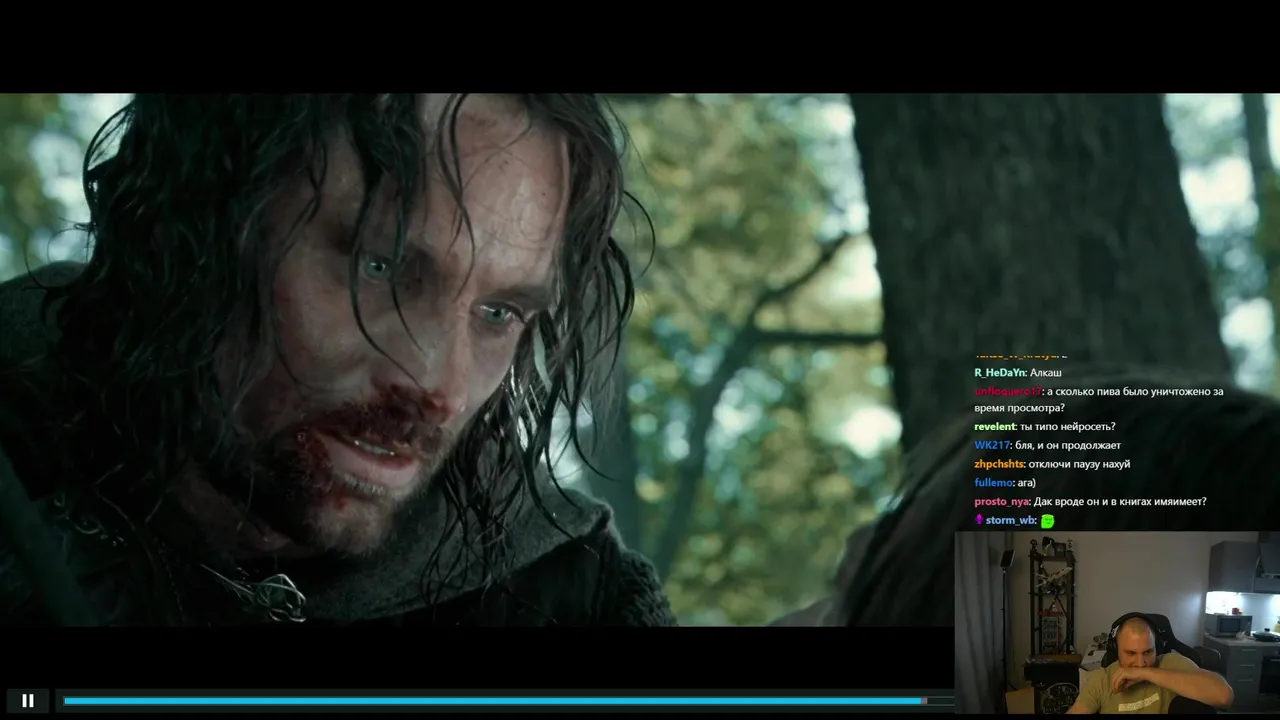
Task: Click the streamer webcam overlay
Action: coord(1117,622)
